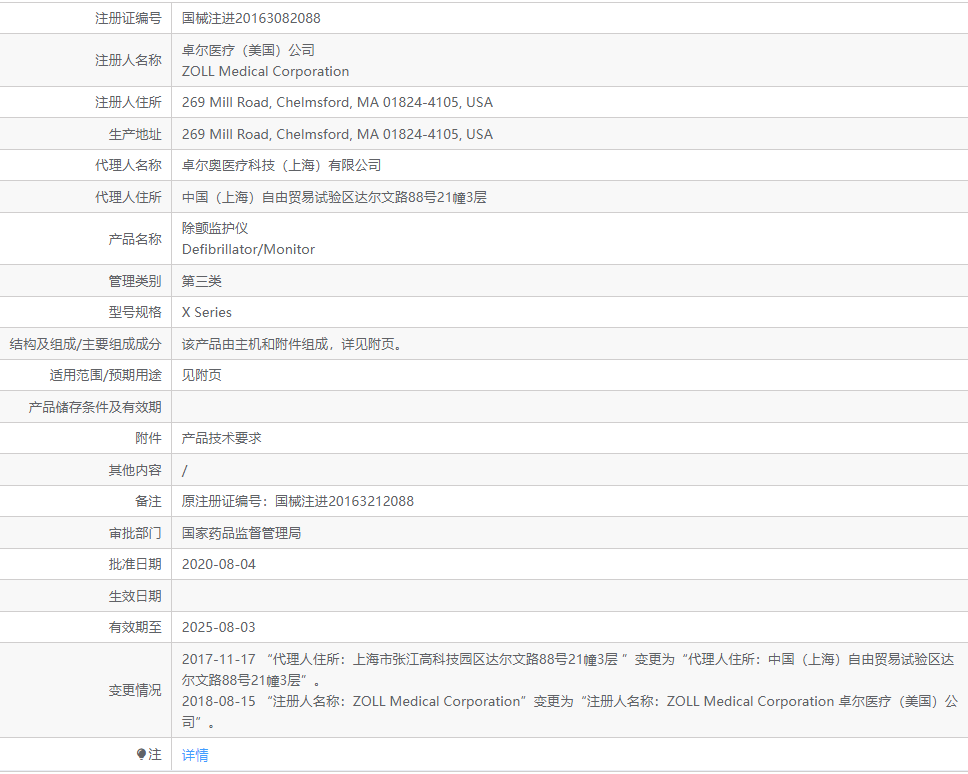Select the text 卓尔医疗（美国）公司
The image size is (968, 774).
(248, 50)
